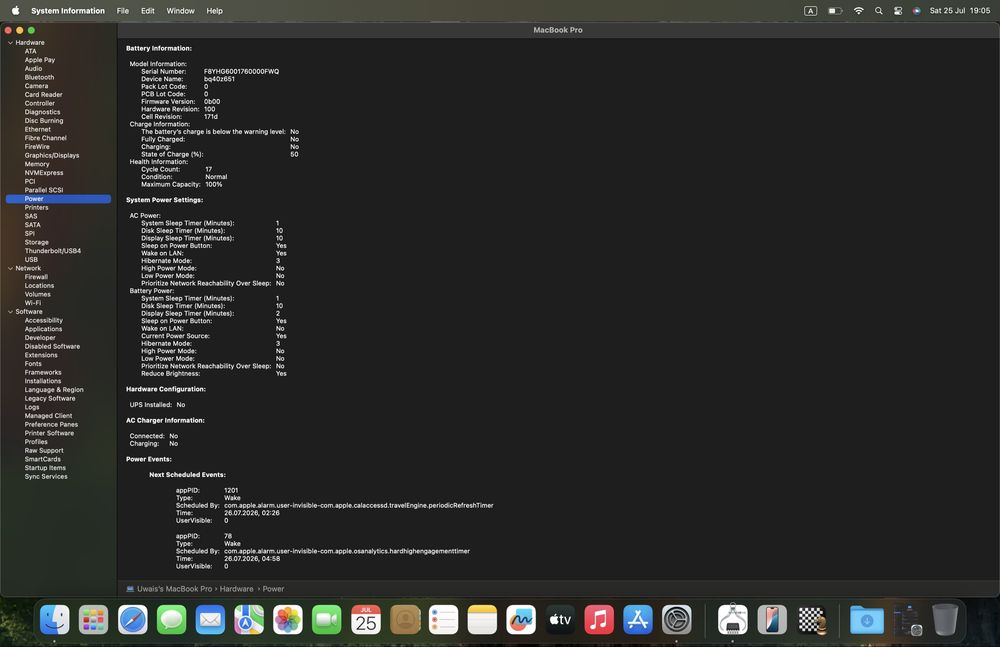Collapse the Hardware section chevron
Screen dimensions: 1000x647
[x=10, y=43]
